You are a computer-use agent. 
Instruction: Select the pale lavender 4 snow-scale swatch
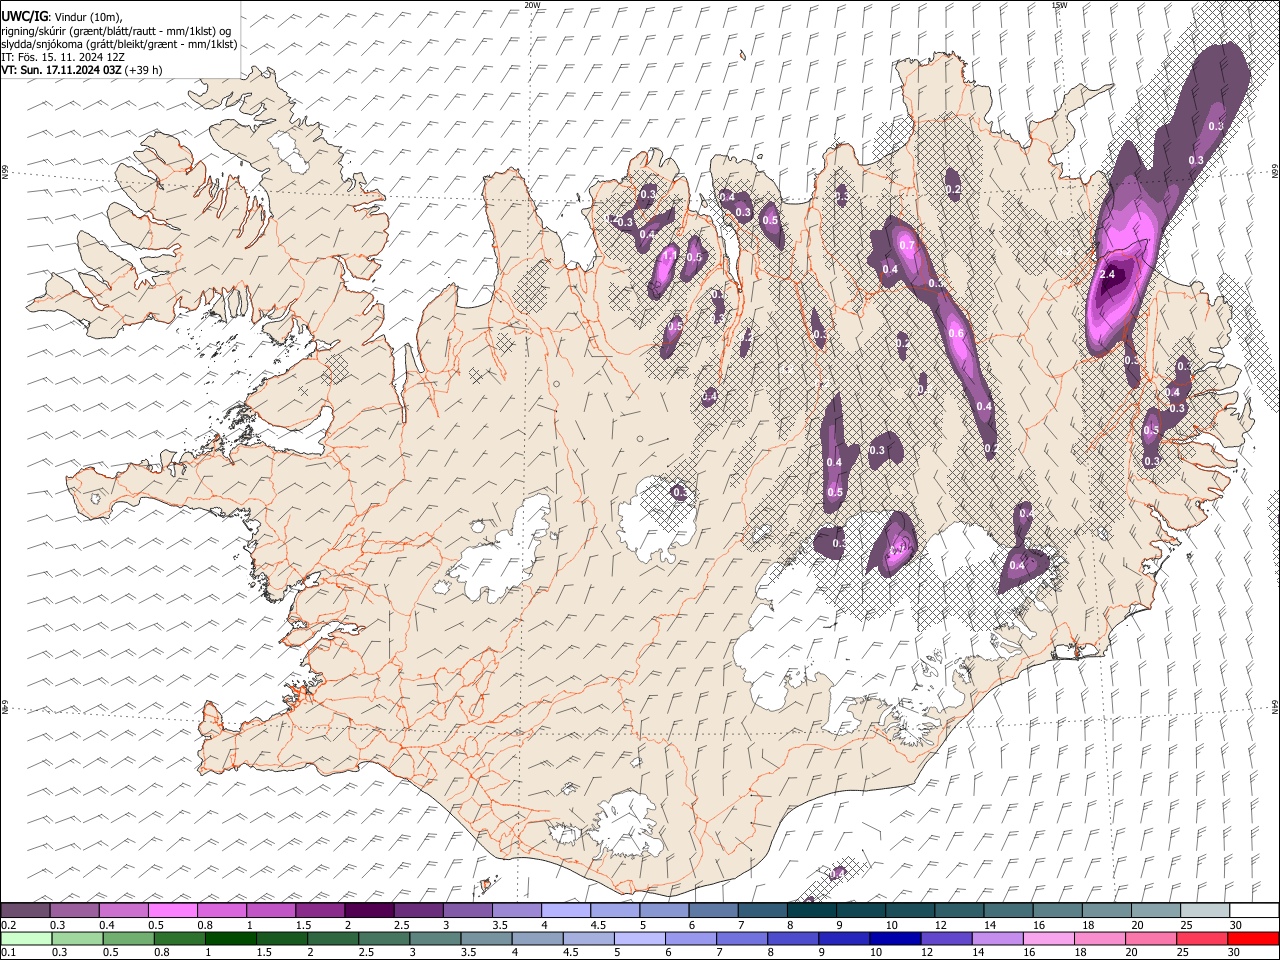tap(566, 910)
